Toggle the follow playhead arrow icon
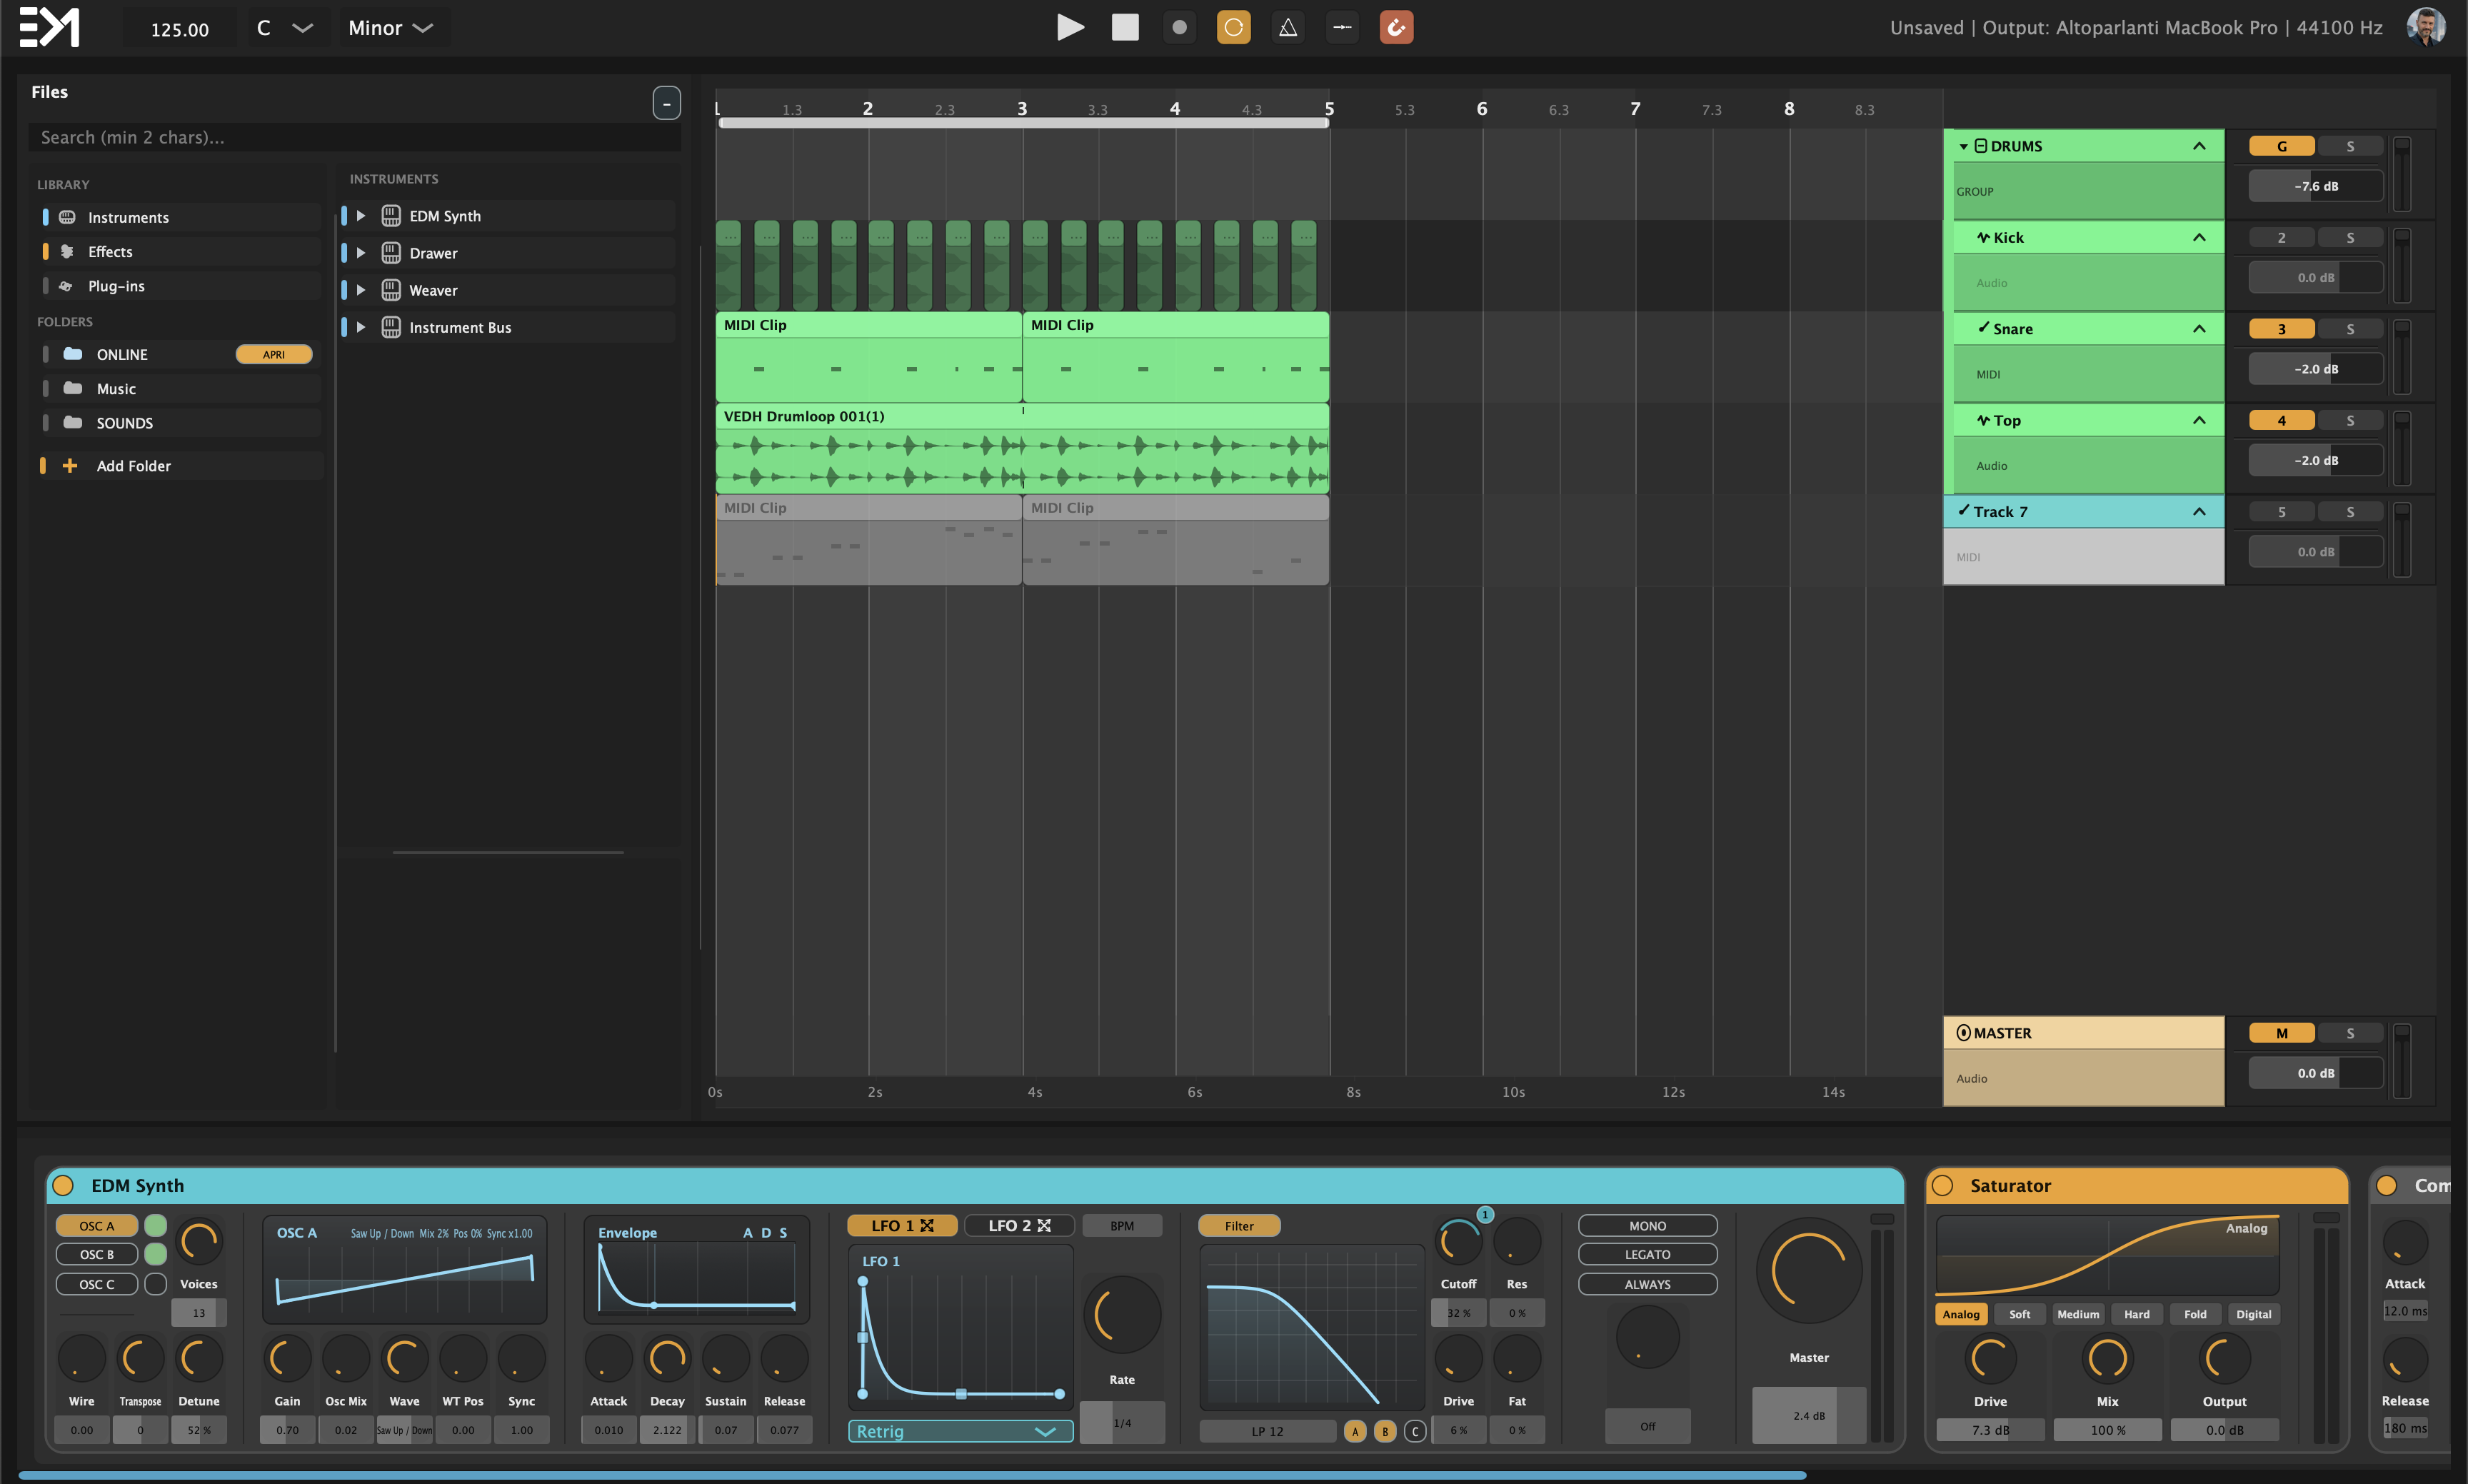The height and width of the screenshot is (1484, 2468). click(1342, 27)
